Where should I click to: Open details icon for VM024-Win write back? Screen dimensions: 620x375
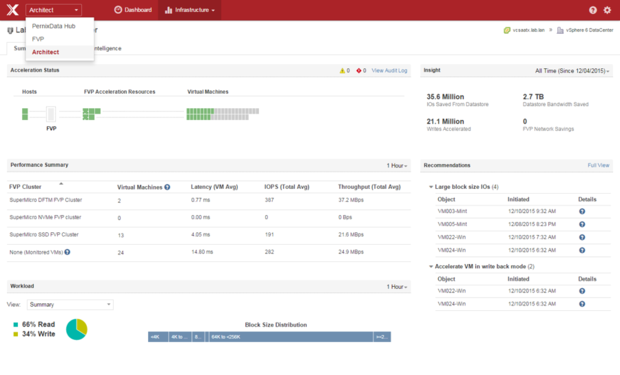point(582,304)
